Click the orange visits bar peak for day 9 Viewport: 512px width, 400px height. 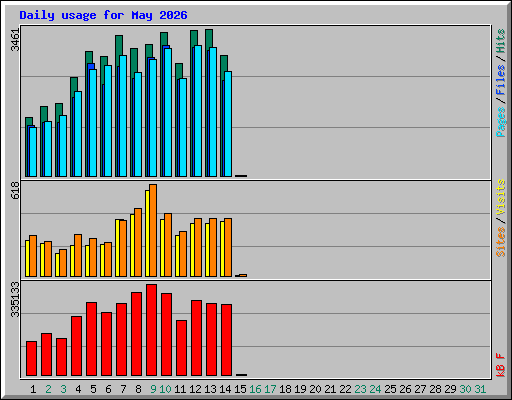[x=153, y=230]
